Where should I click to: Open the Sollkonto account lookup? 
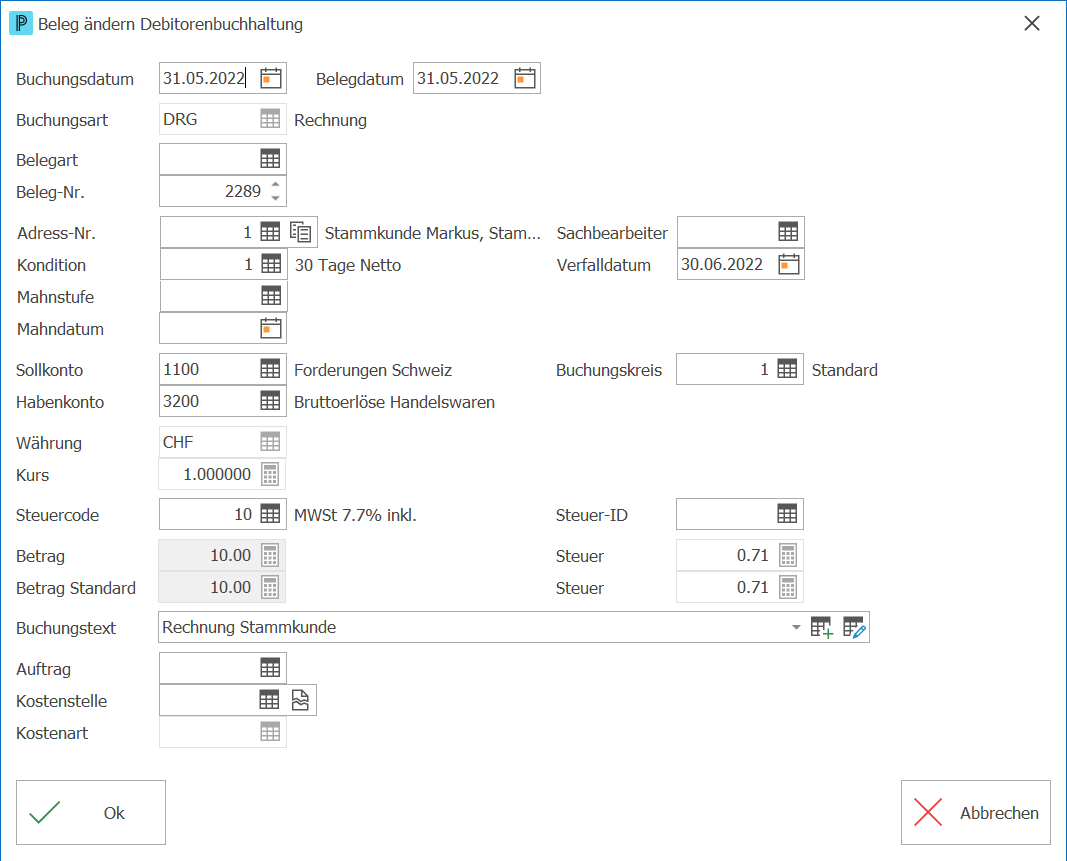[270, 369]
